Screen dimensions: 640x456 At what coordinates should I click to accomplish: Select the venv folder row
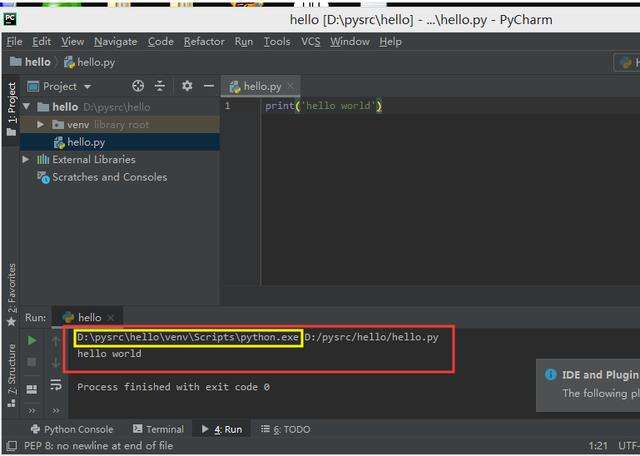tap(119, 125)
